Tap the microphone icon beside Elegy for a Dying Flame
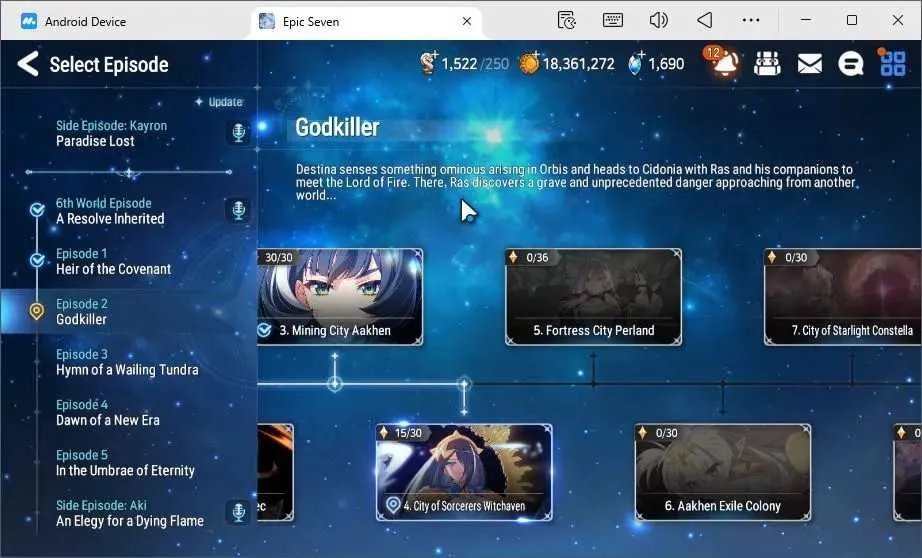This screenshot has height=558, width=922. tap(238, 513)
